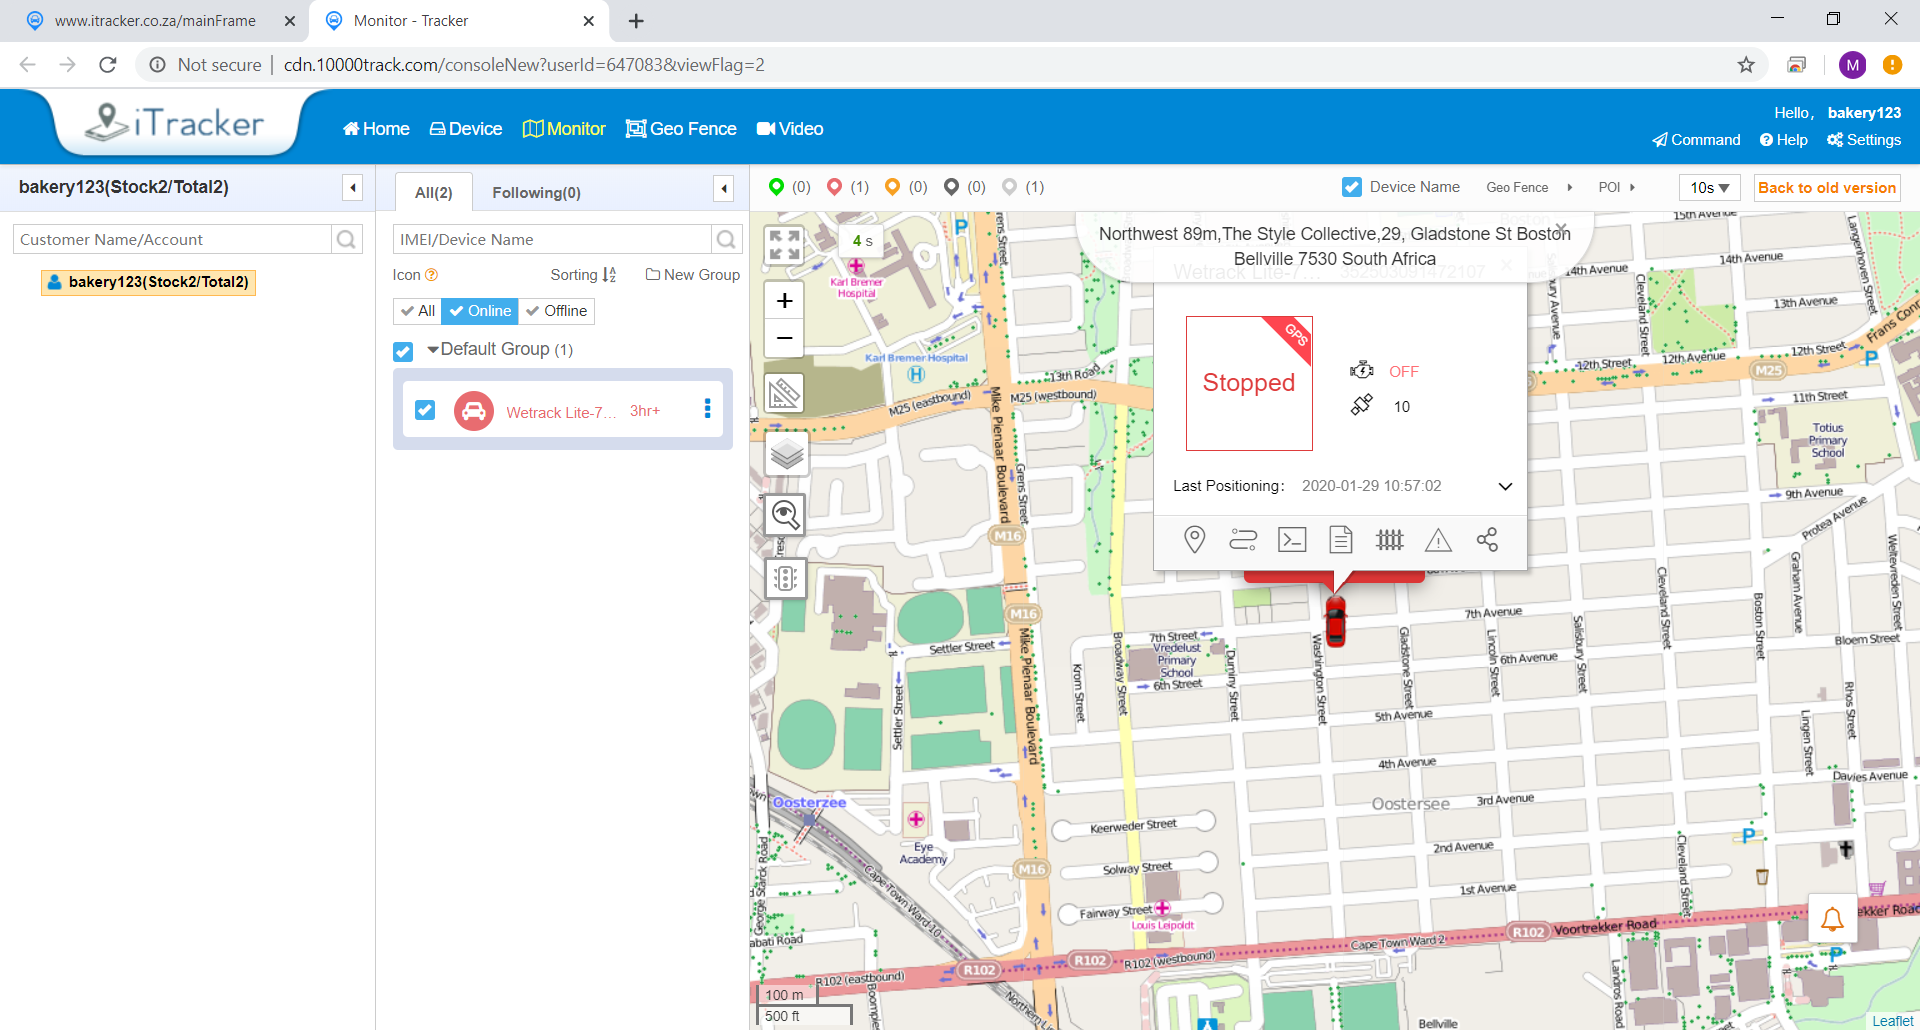Toggle fullscreen map view icon
This screenshot has height=1030, width=1920.
click(x=785, y=245)
